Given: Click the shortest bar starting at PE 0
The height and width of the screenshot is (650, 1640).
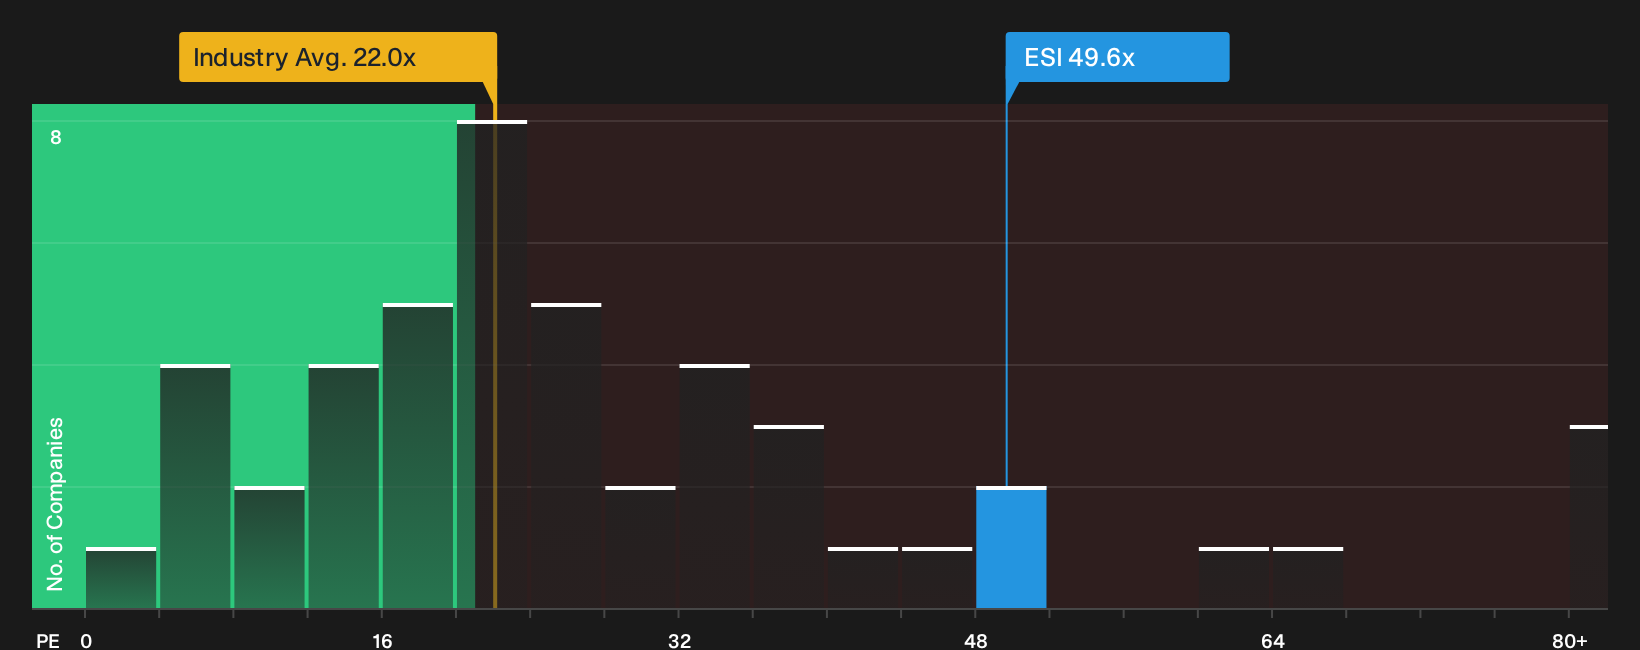Looking at the screenshot, I should (x=121, y=578).
